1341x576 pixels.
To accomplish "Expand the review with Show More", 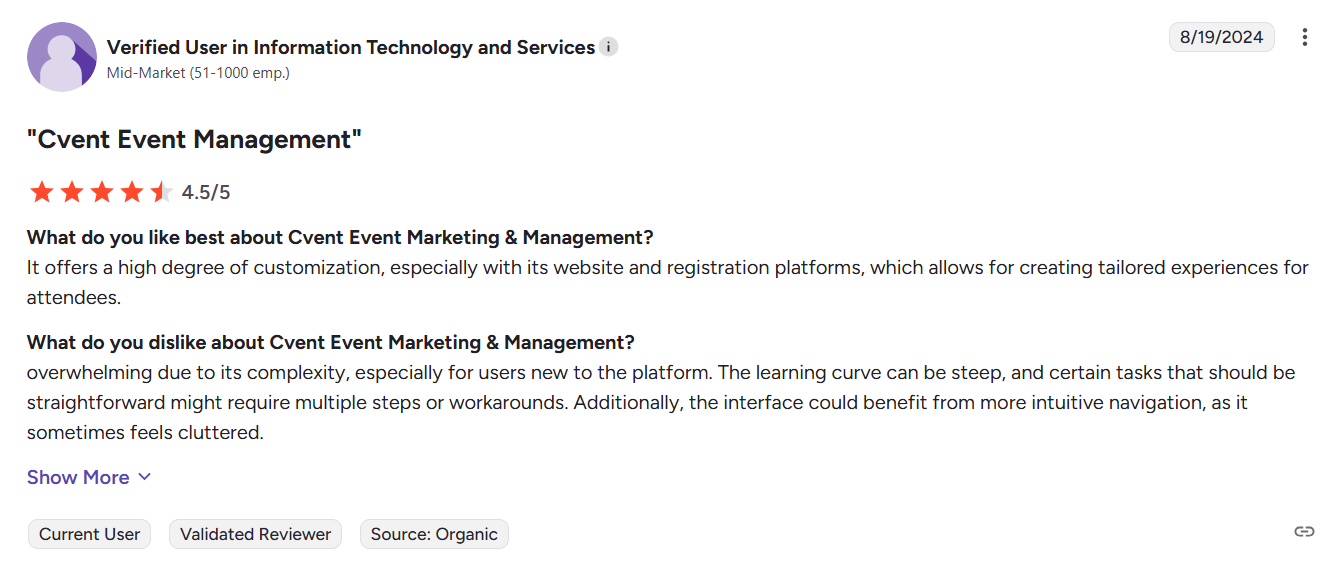I will (x=78, y=477).
